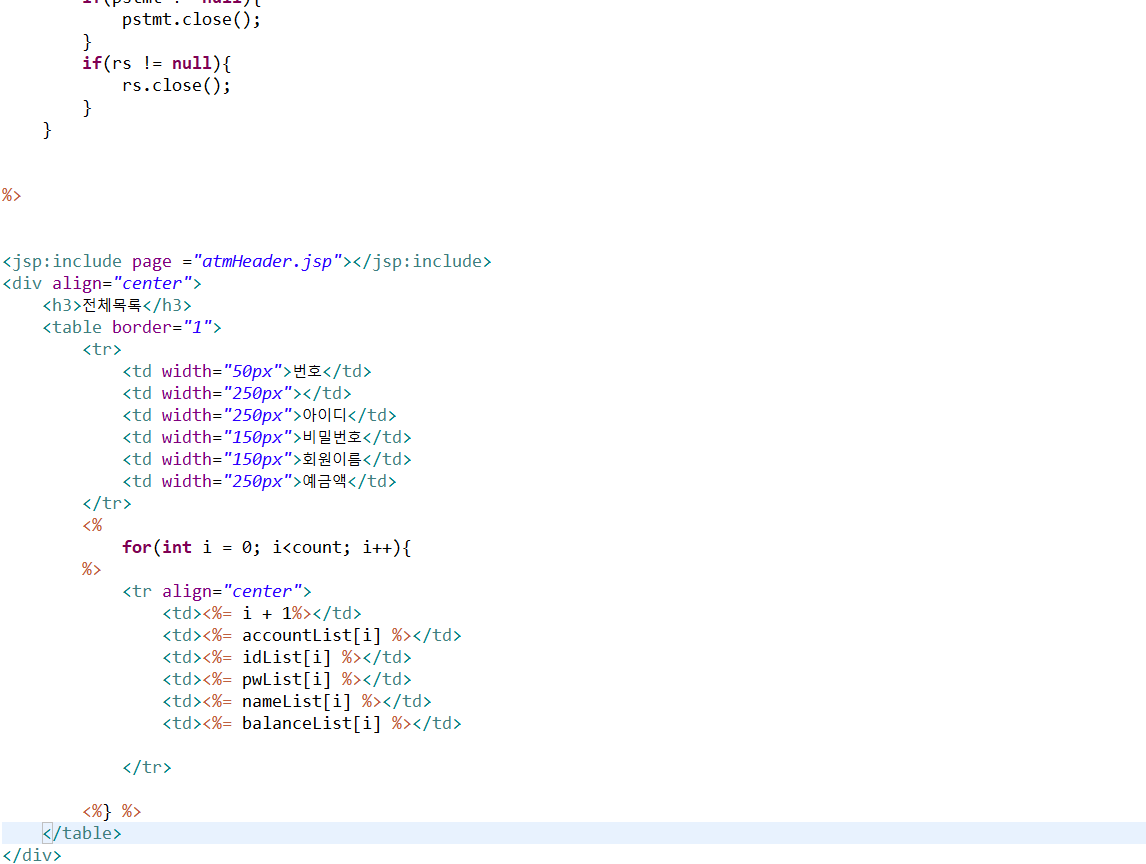Click the jsp:include opening tag
The height and width of the screenshot is (864, 1146).
tap(177, 261)
